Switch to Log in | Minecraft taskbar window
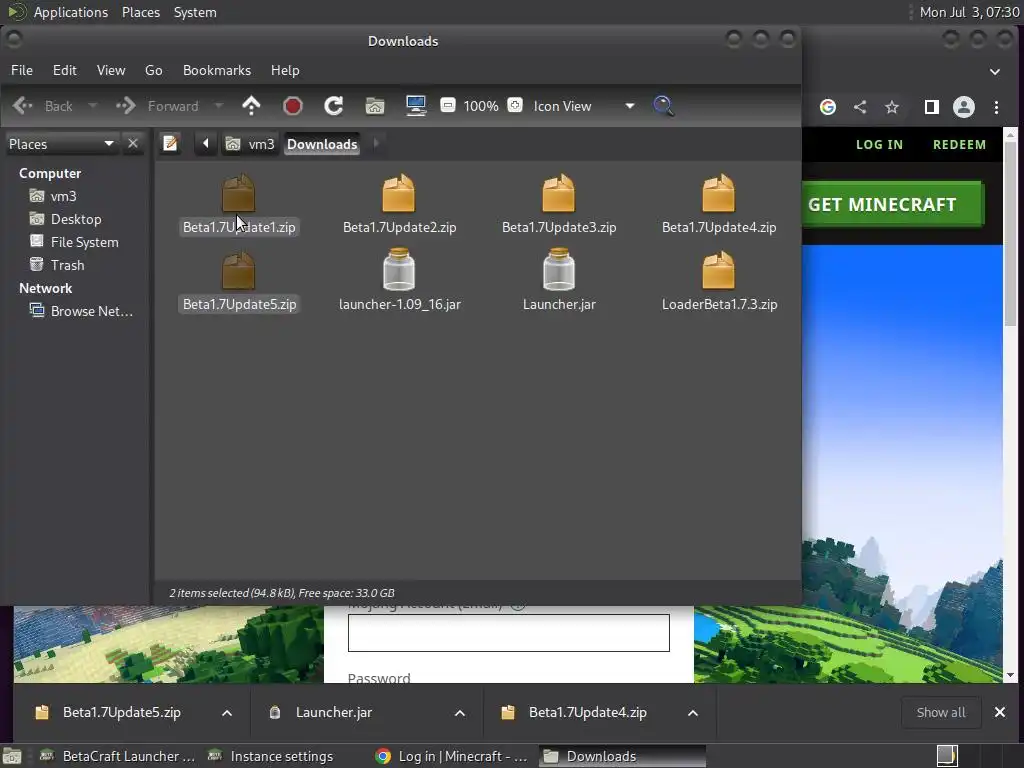Screen dimensions: 1024x768 point(452,756)
